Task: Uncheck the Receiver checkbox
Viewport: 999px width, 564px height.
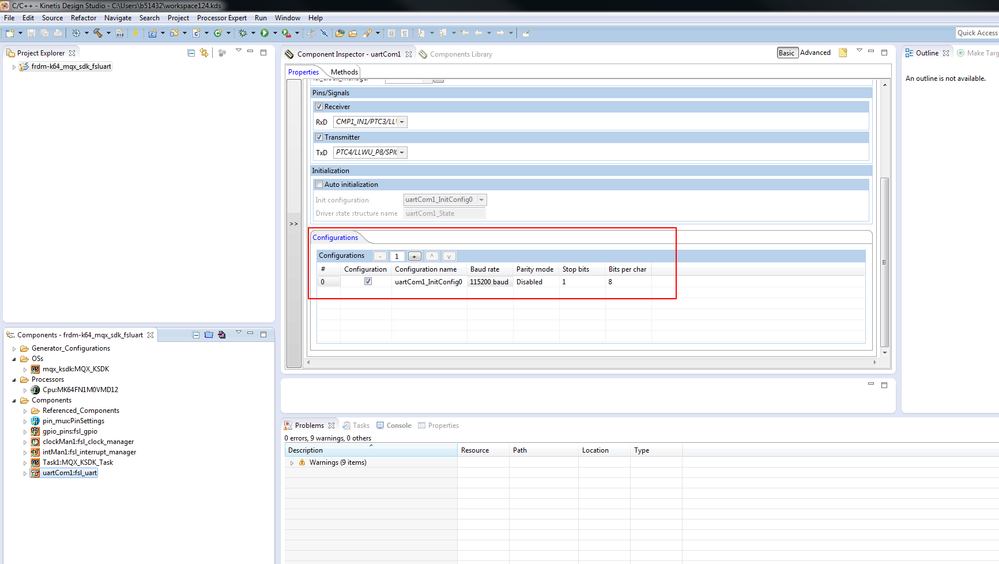Action: pyautogui.click(x=319, y=106)
